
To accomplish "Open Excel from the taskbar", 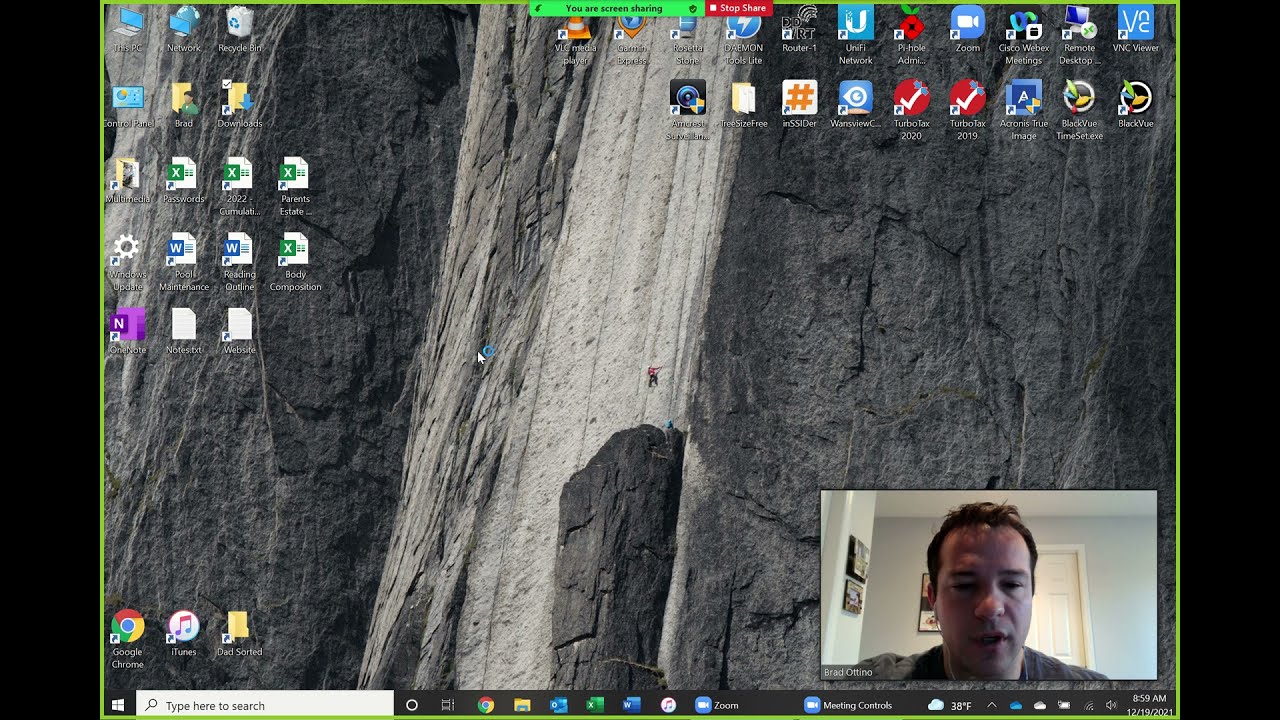I will [595, 705].
